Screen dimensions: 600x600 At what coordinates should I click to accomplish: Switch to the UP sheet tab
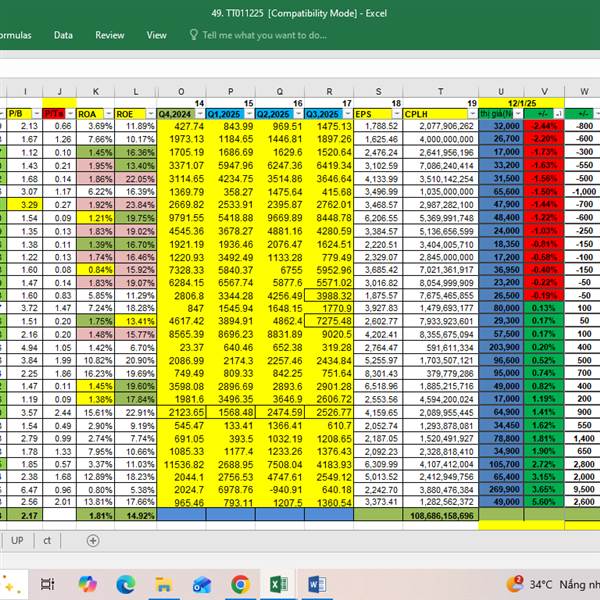[x=17, y=541]
